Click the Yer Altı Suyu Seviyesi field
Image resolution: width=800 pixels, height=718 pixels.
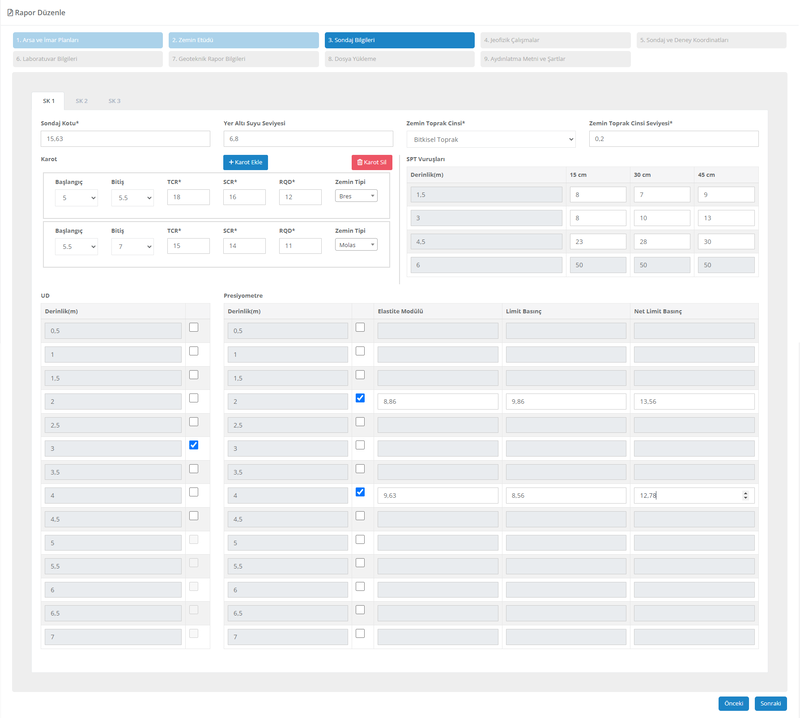[x=308, y=139]
